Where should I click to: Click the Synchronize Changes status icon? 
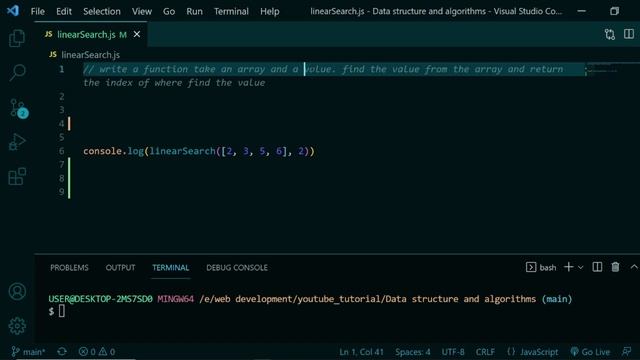tap(62, 351)
